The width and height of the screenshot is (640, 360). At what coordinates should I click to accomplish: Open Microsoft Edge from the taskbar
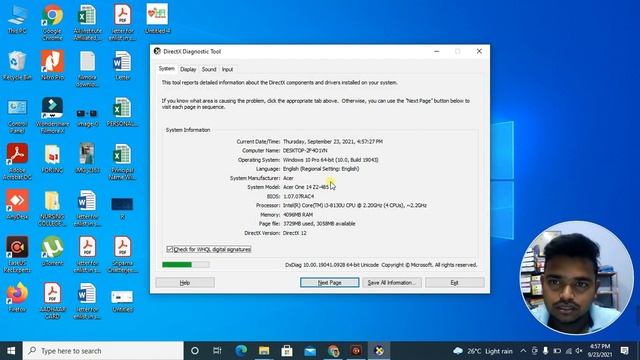(x=241, y=351)
